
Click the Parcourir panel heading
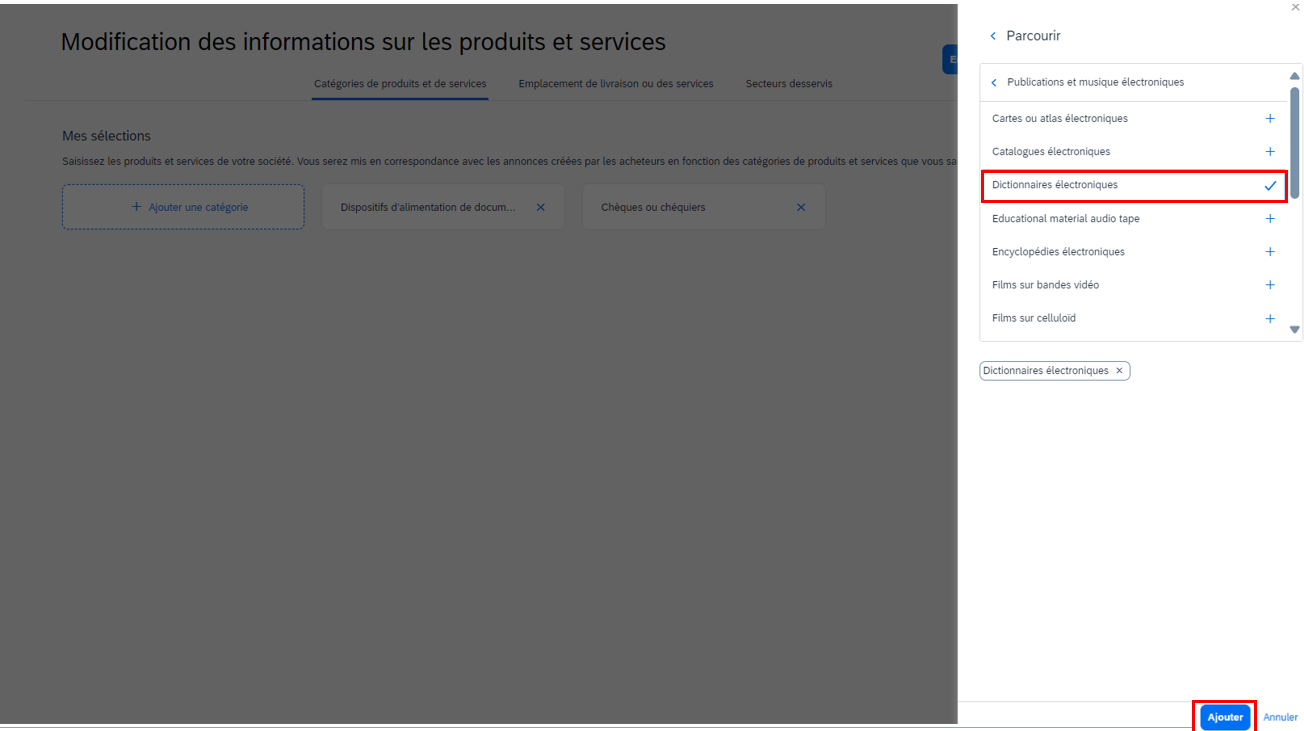click(1033, 36)
